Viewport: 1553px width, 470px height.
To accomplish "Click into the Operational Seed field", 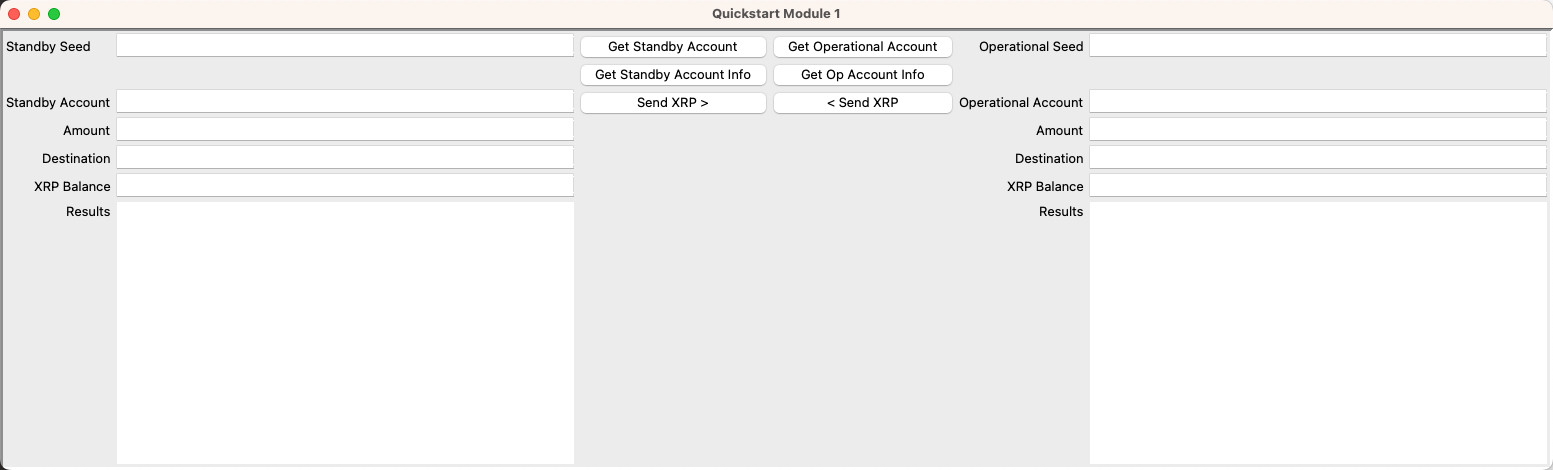I will [x=1317, y=46].
